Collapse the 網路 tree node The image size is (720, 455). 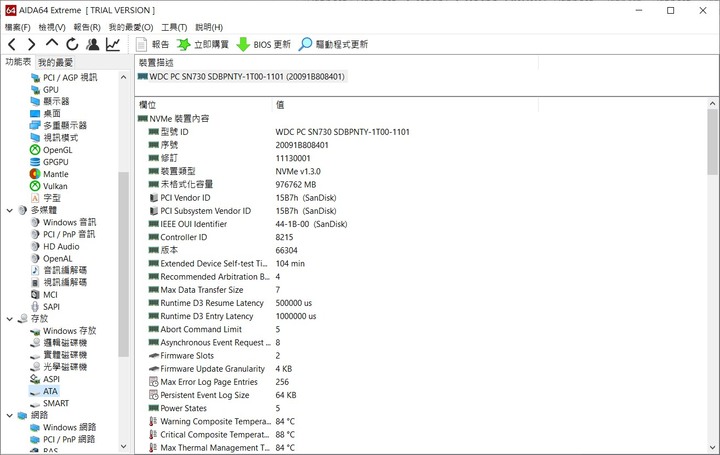pyautogui.click(x=10, y=416)
